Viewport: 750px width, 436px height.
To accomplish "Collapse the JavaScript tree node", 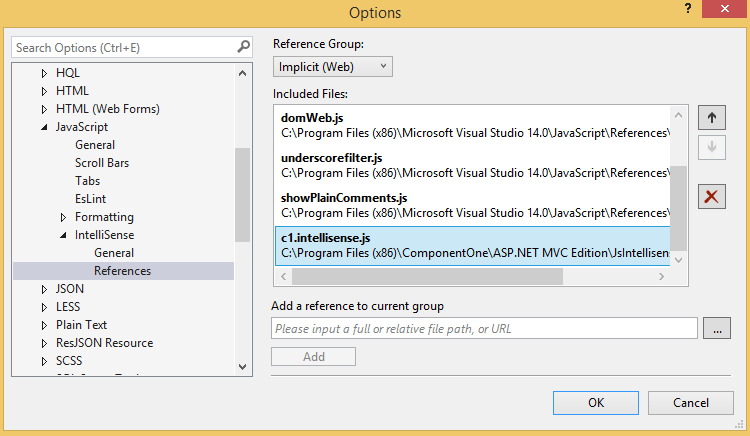I will tap(44, 127).
